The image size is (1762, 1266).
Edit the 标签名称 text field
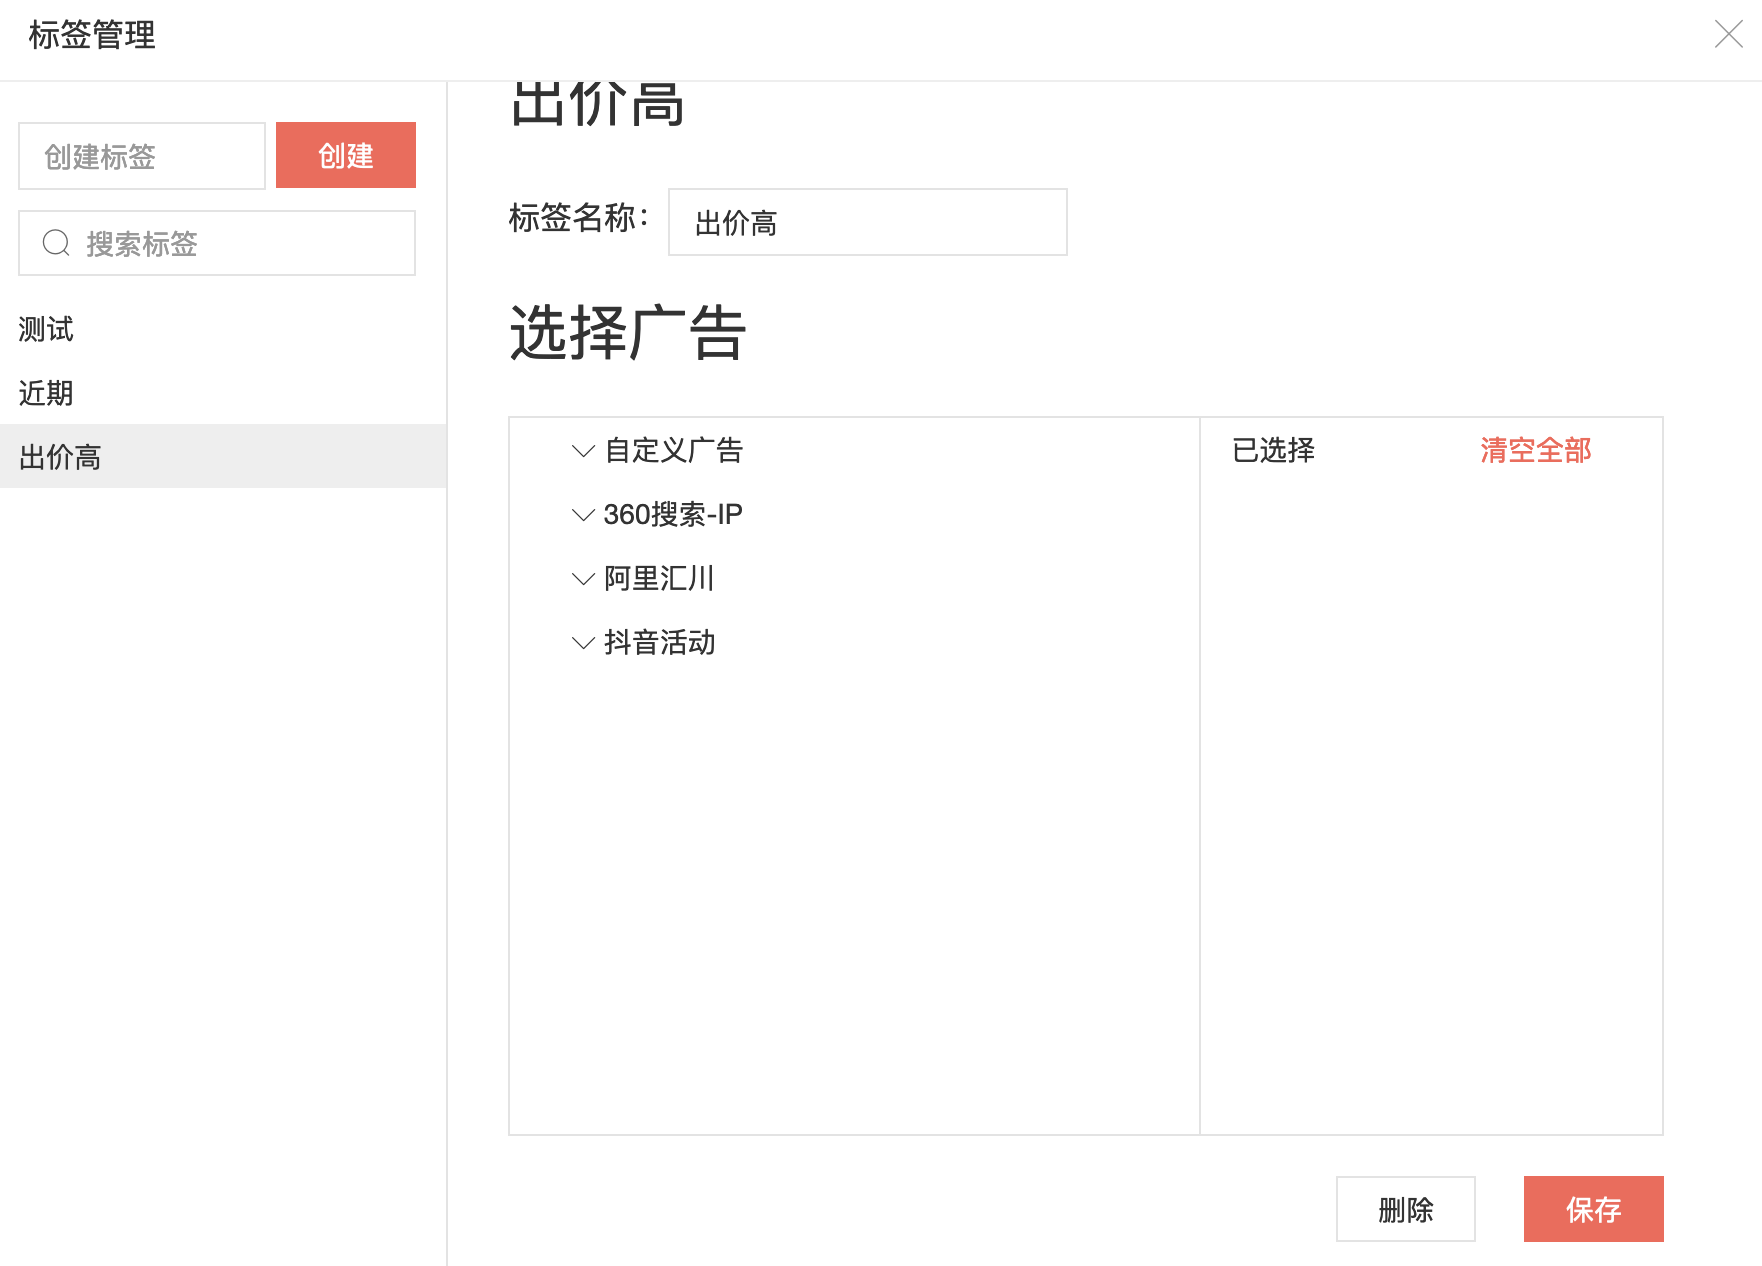[867, 222]
